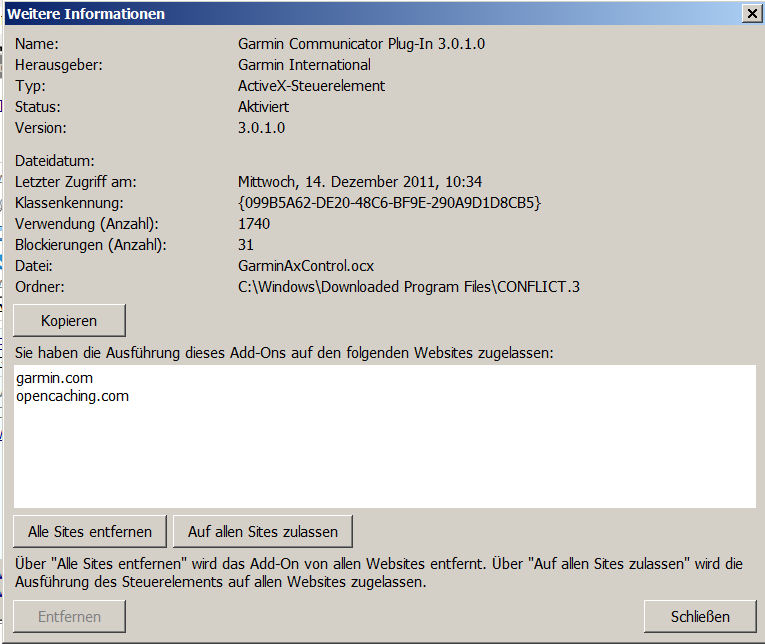Screen dimensions: 765x644
Task: Click the Verwendung (Anzahl) label
Action: pyautogui.click(x=87, y=224)
